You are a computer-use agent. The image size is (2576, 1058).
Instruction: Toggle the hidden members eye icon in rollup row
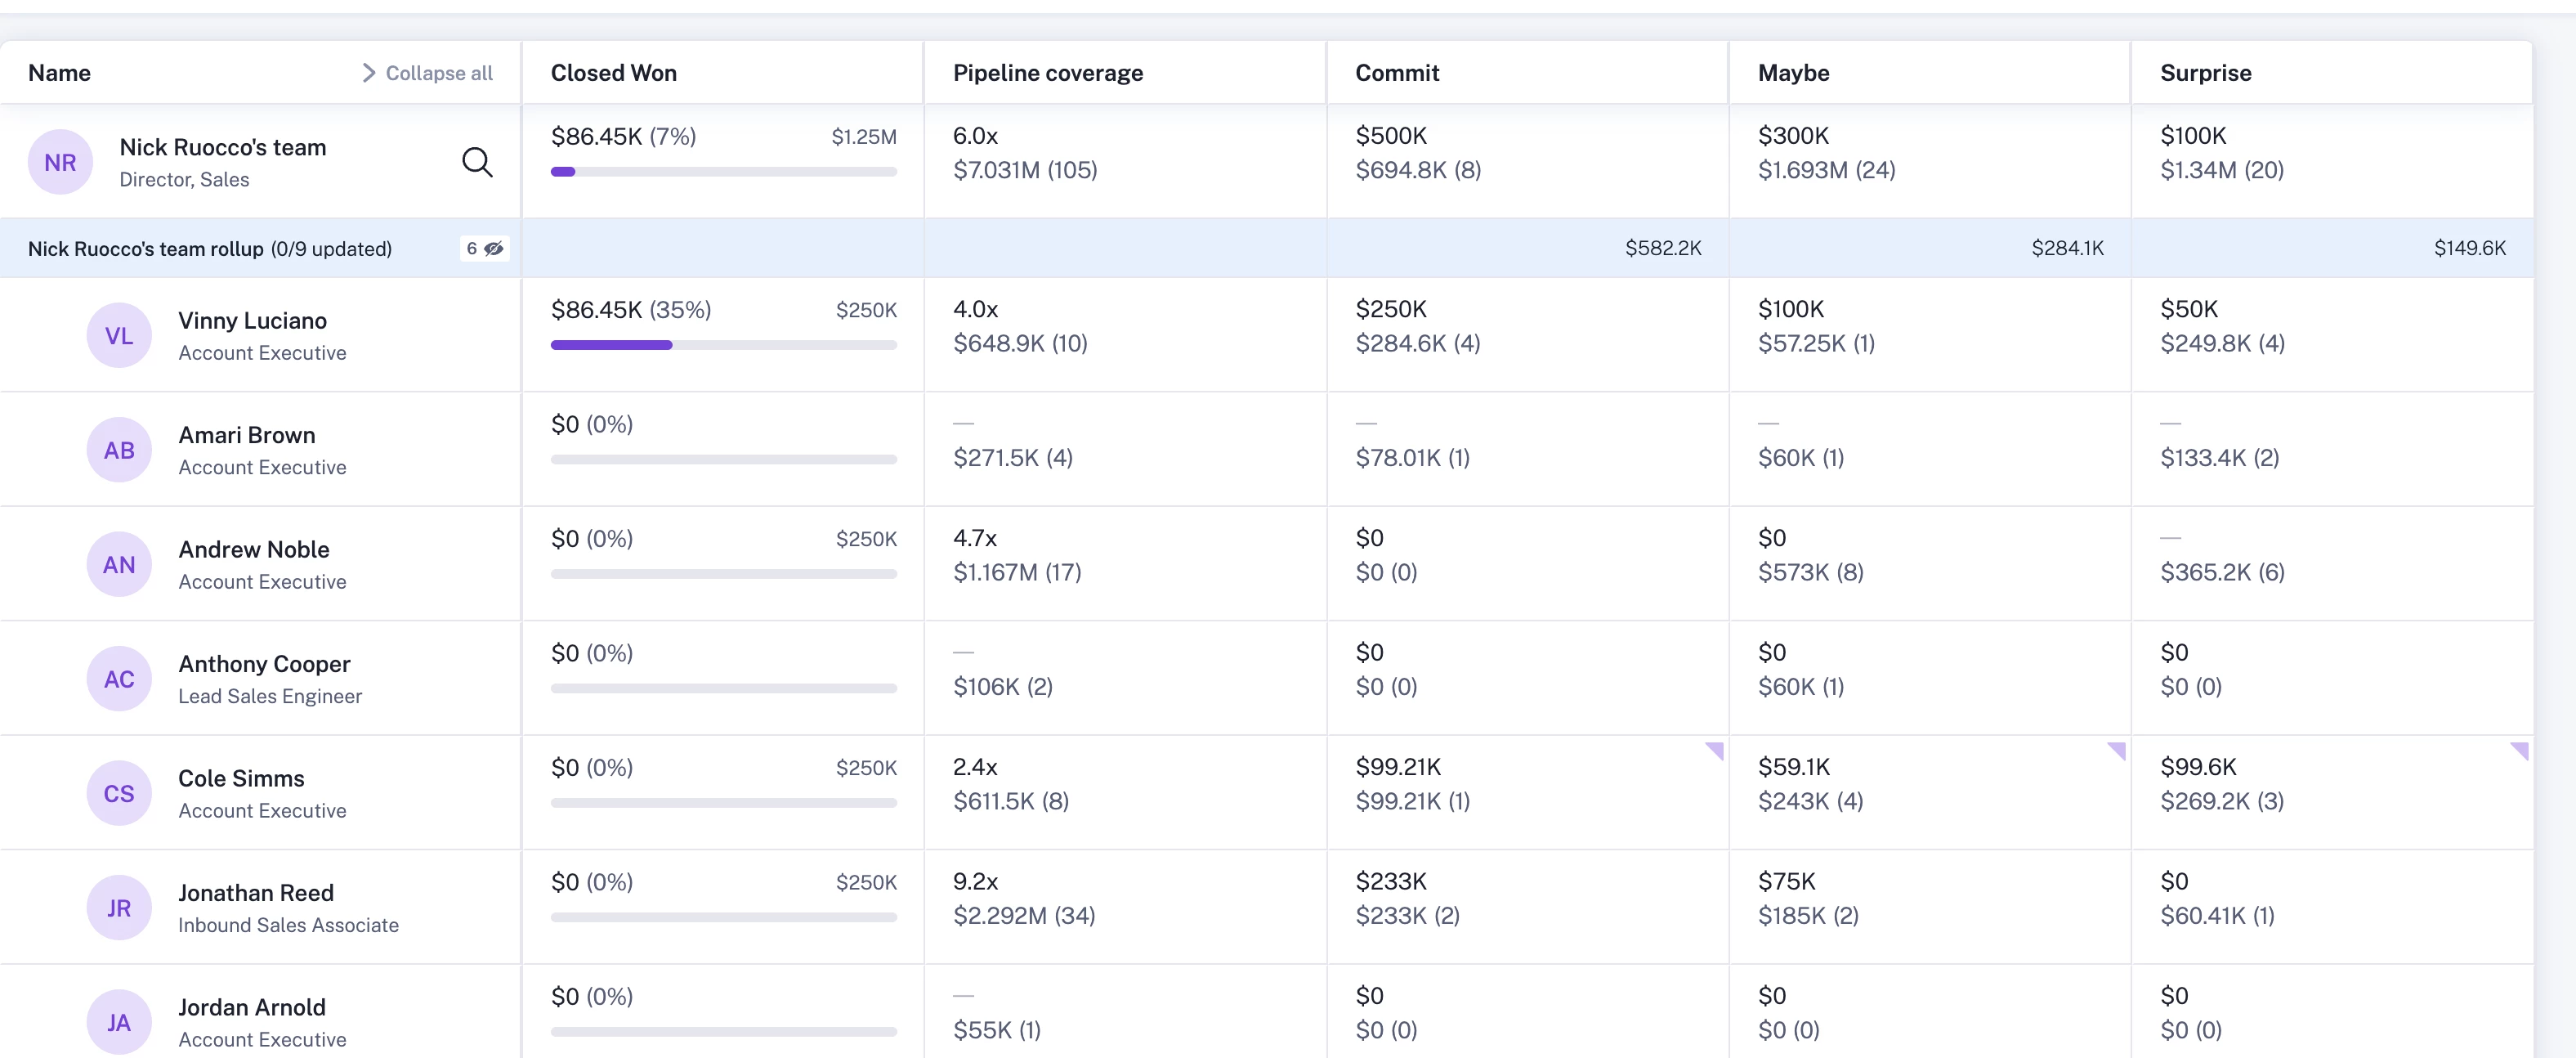tap(493, 249)
